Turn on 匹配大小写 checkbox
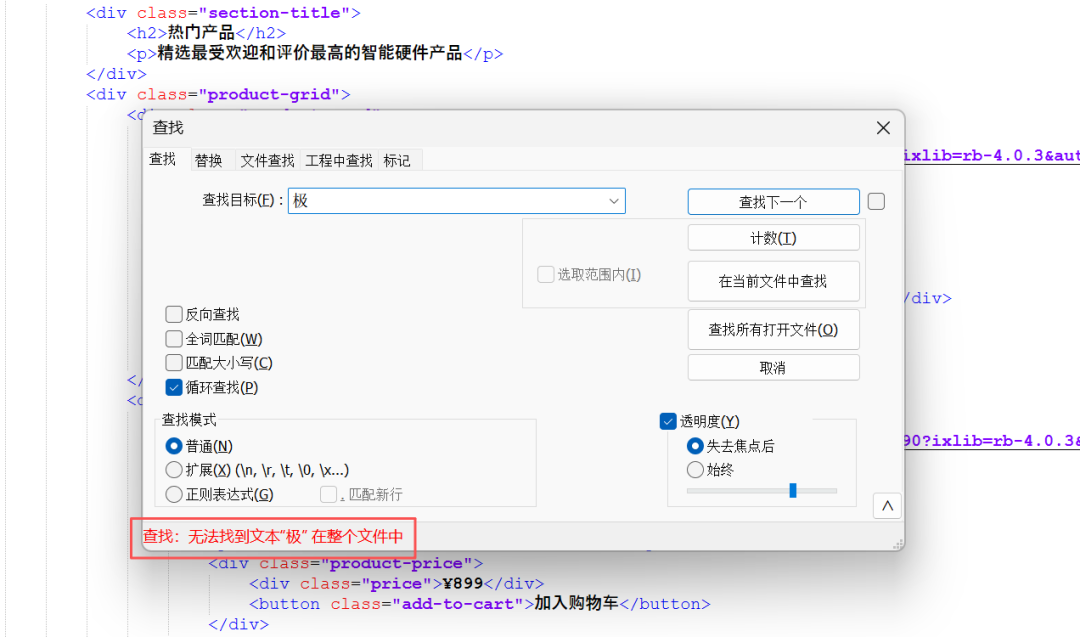The height and width of the screenshot is (637, 1080). 174,363
